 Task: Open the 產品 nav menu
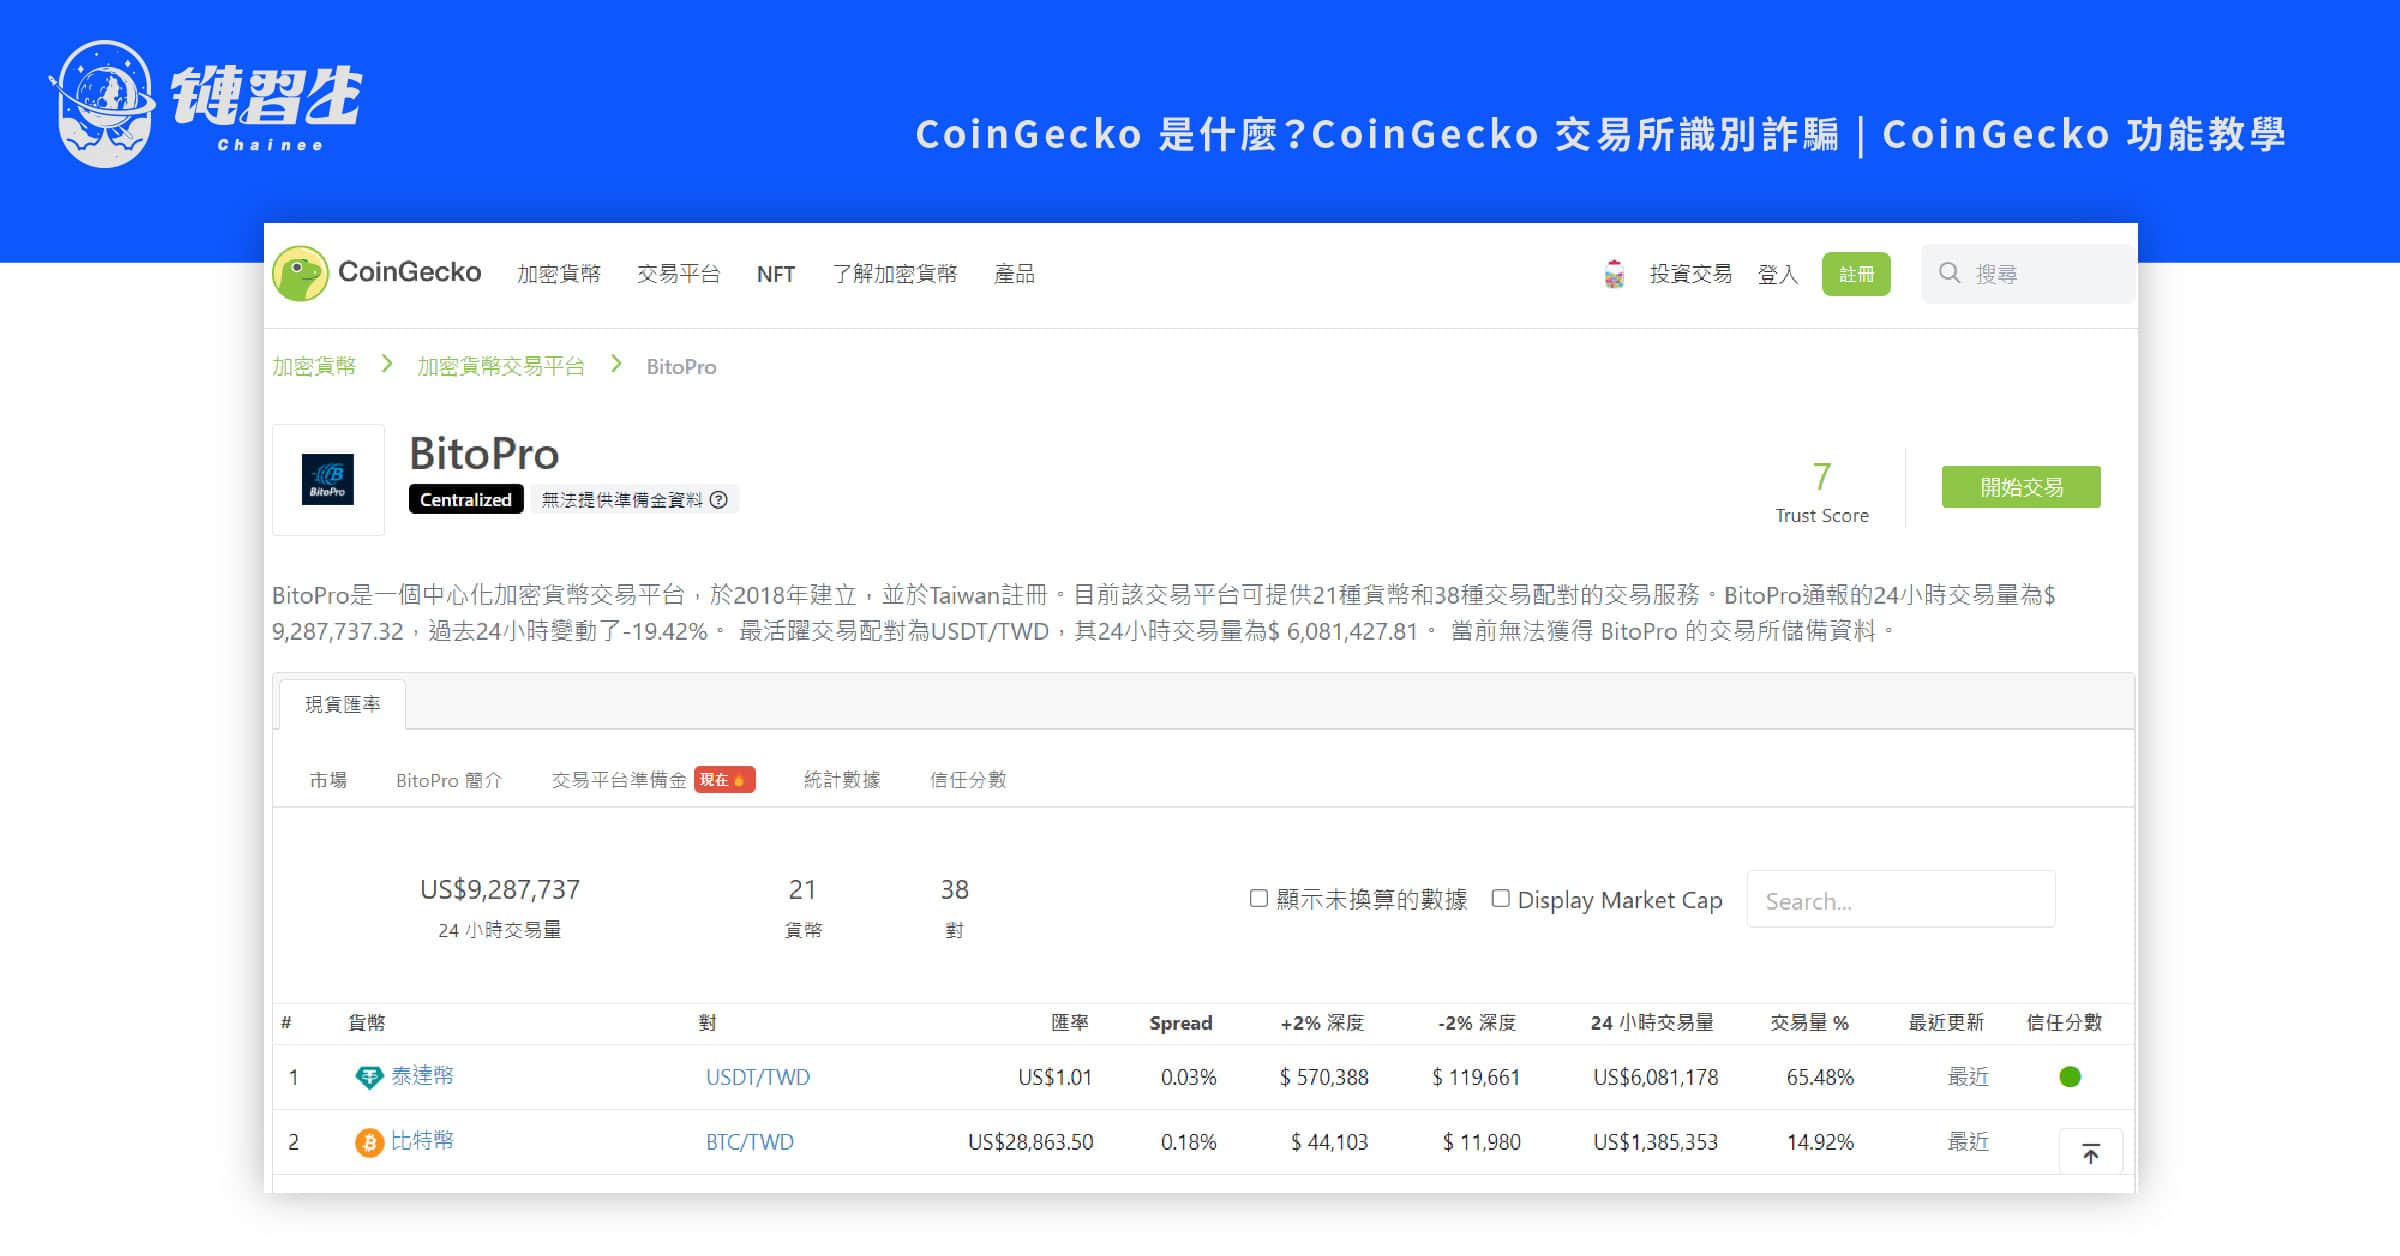tap(1014, 274)
